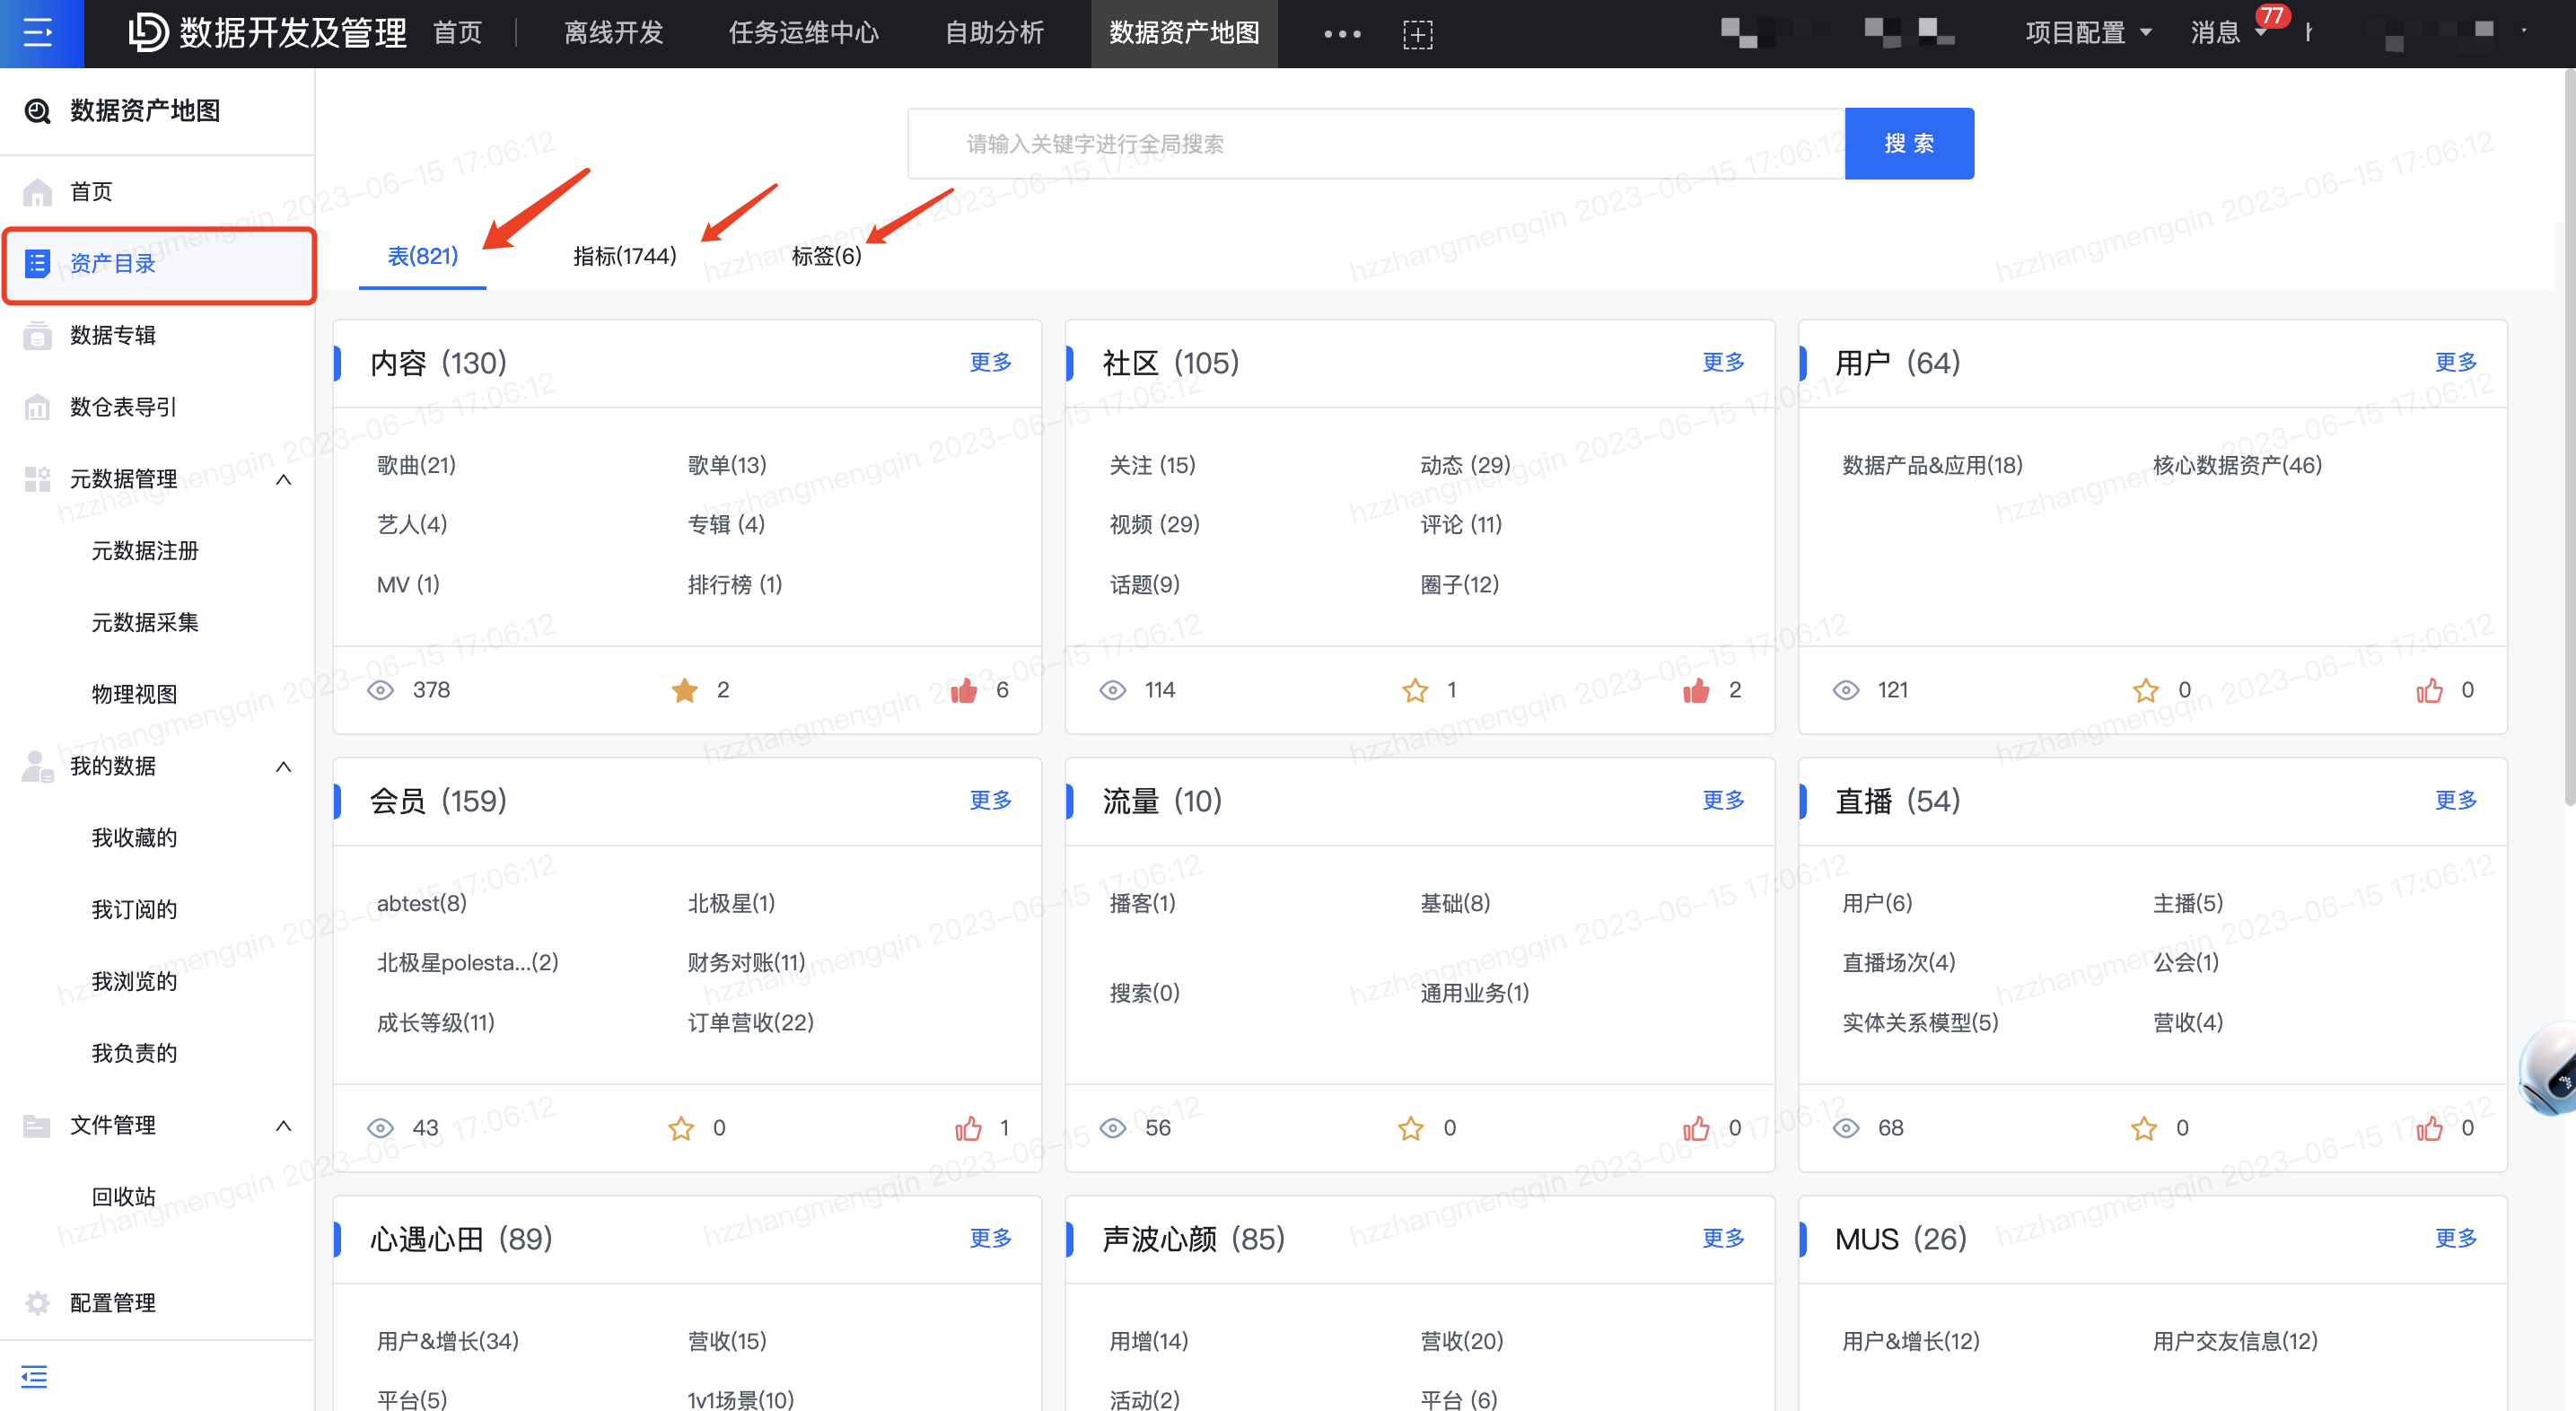
Task: Open the 项目配置 dropdown
Action: tap(2089, 33)
